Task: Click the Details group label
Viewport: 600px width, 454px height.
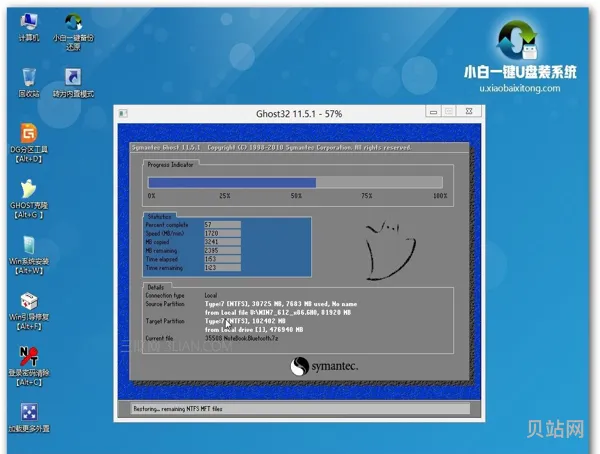Action: [x=156, y=287]
